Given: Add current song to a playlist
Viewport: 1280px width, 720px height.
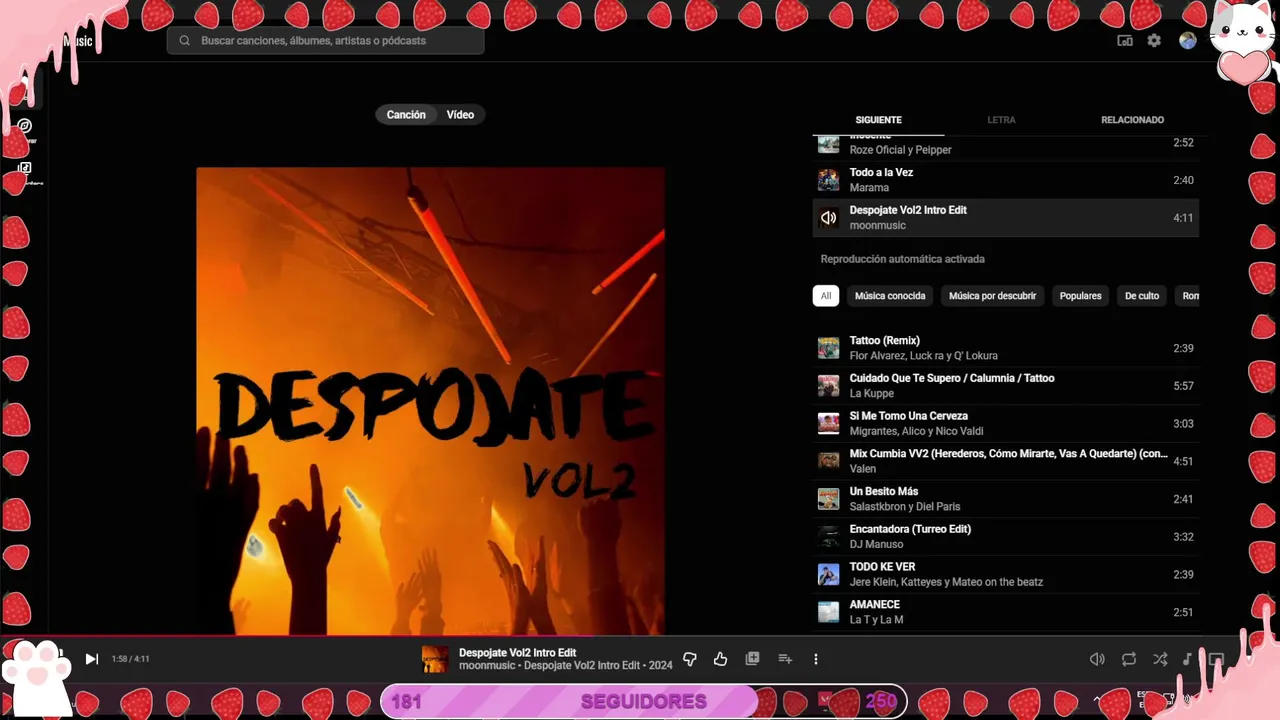Looking at the screenshot, I should click(785, 659).
